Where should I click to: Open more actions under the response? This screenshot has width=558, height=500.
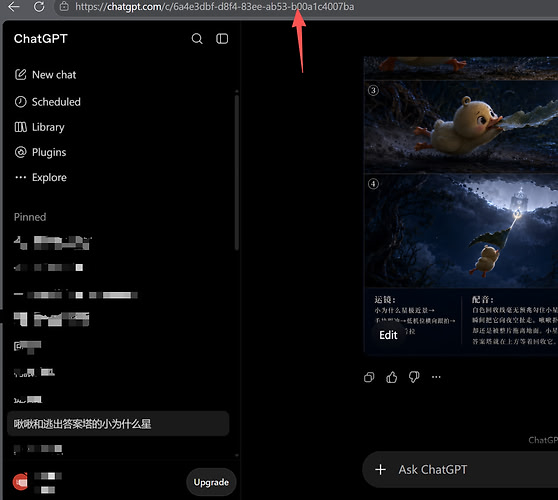coord(436,377)
